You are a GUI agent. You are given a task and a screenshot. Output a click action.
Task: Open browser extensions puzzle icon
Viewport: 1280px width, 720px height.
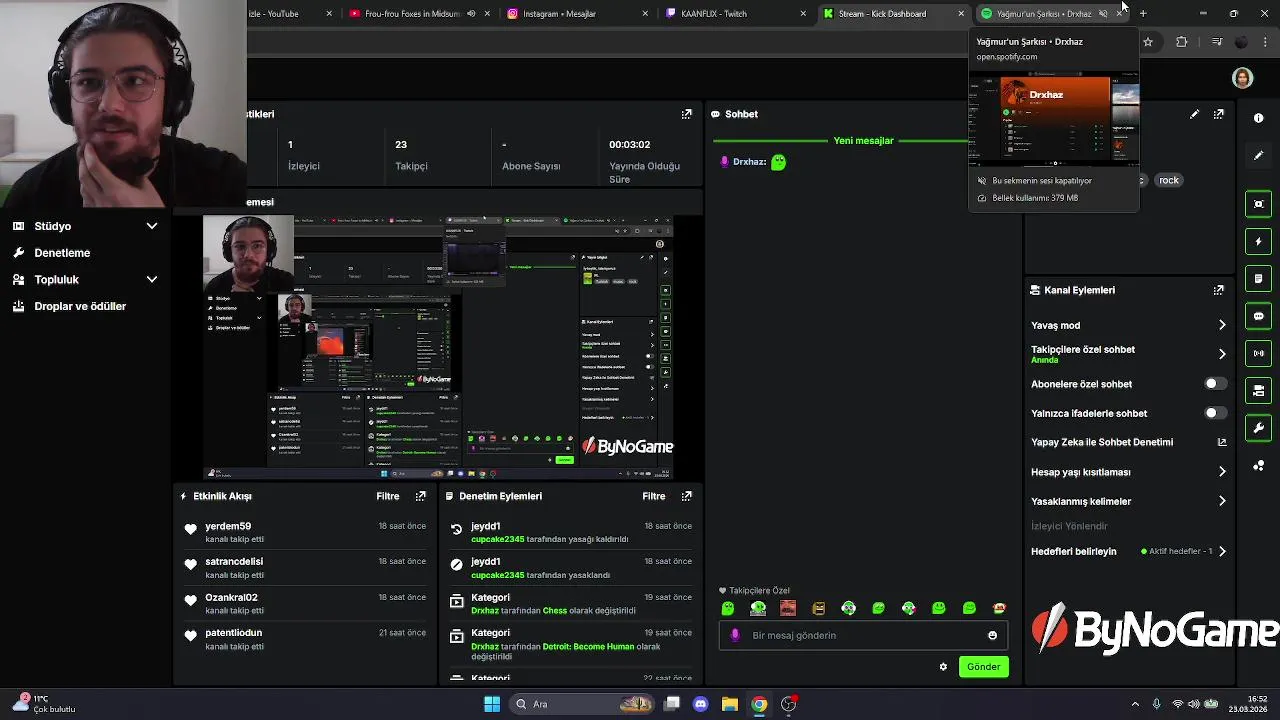(1181, 42)
